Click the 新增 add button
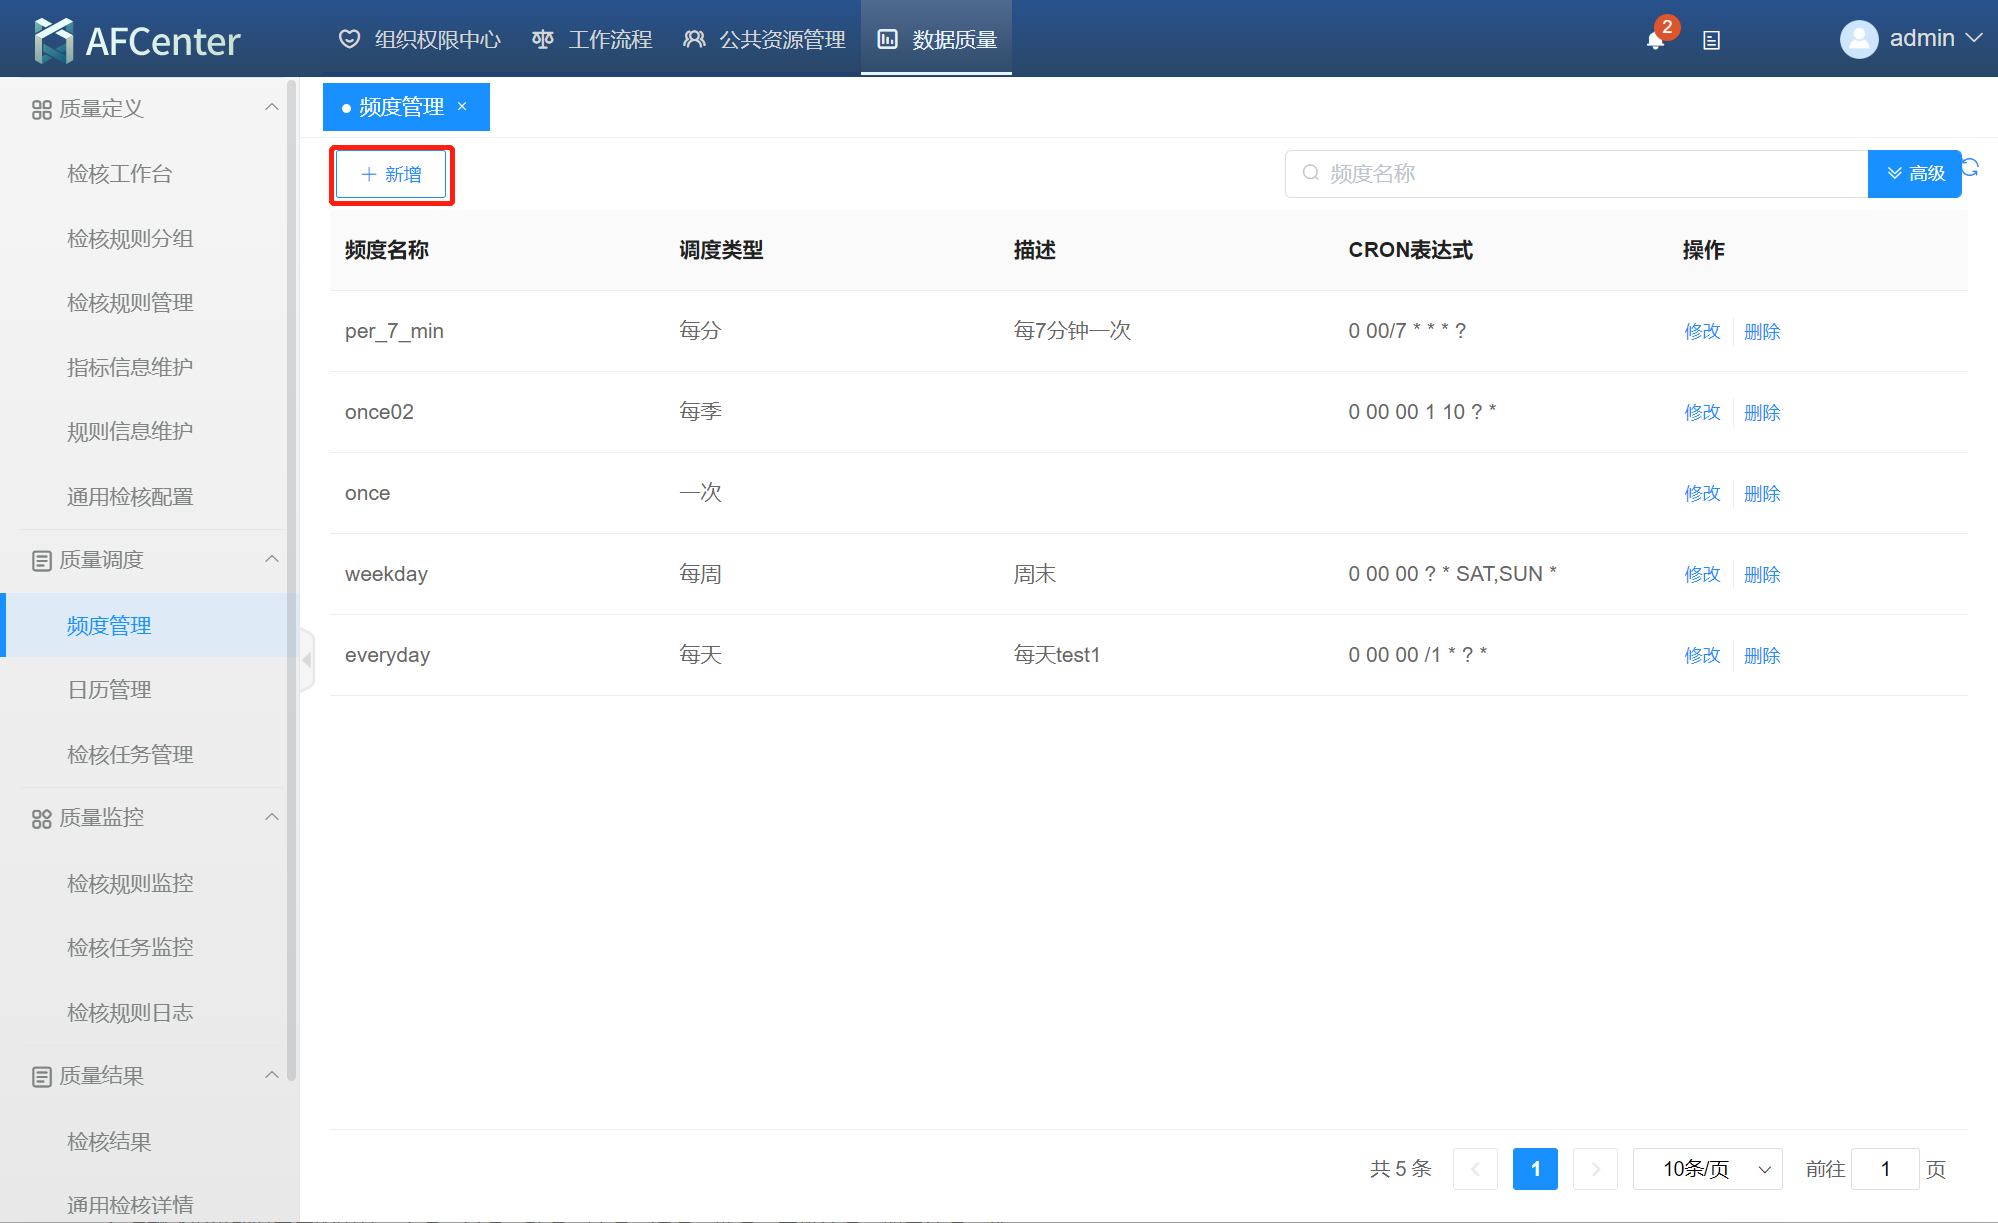The width and height of the screenshot is (1998, 1223). tap(391, 175)
